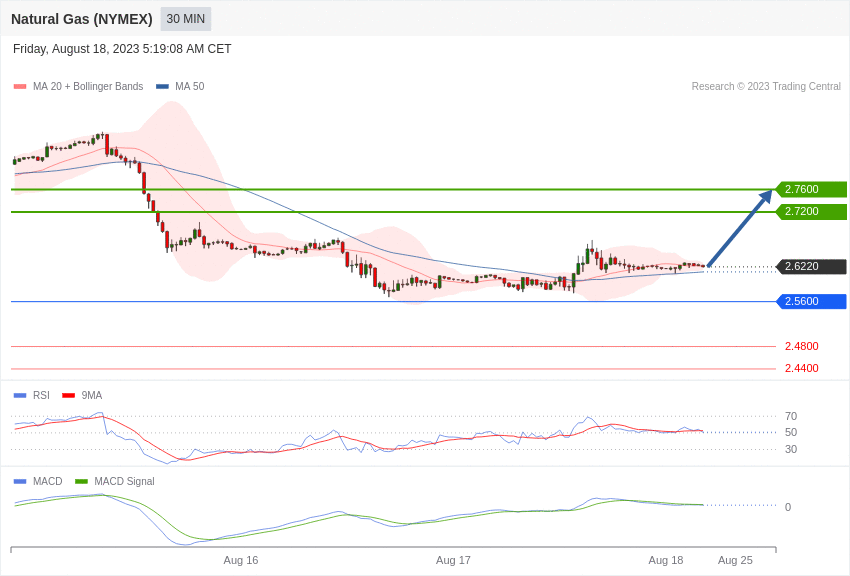850x576 pixels.
Task: Click the MACD zero level label
Action: coord(788,507)
